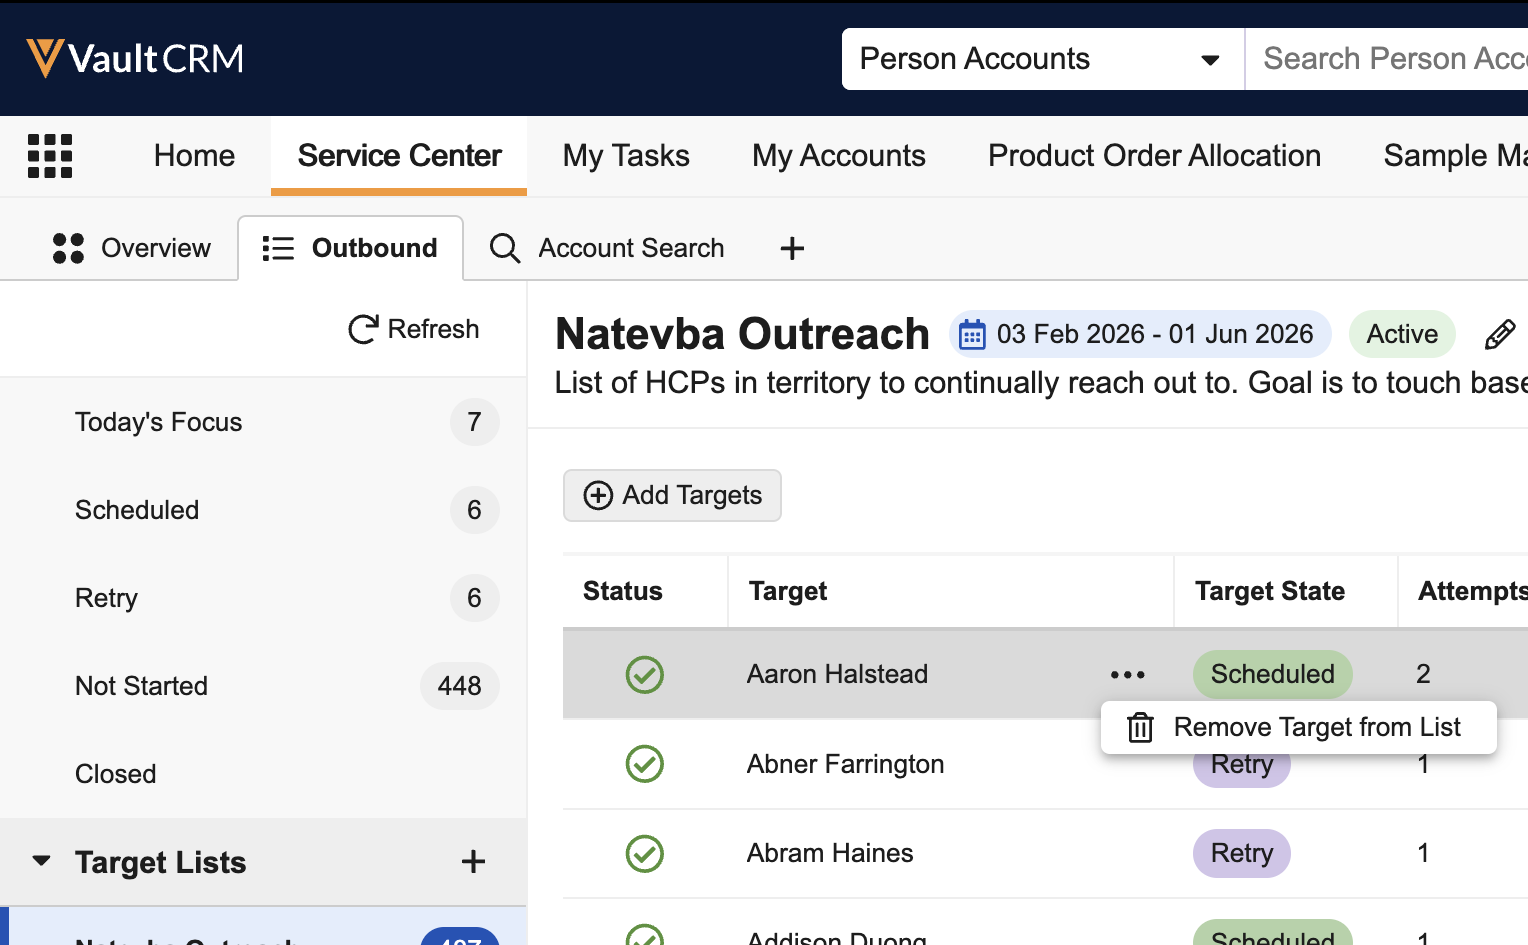Click the calendar icon in date range

[x=972, y=334]
